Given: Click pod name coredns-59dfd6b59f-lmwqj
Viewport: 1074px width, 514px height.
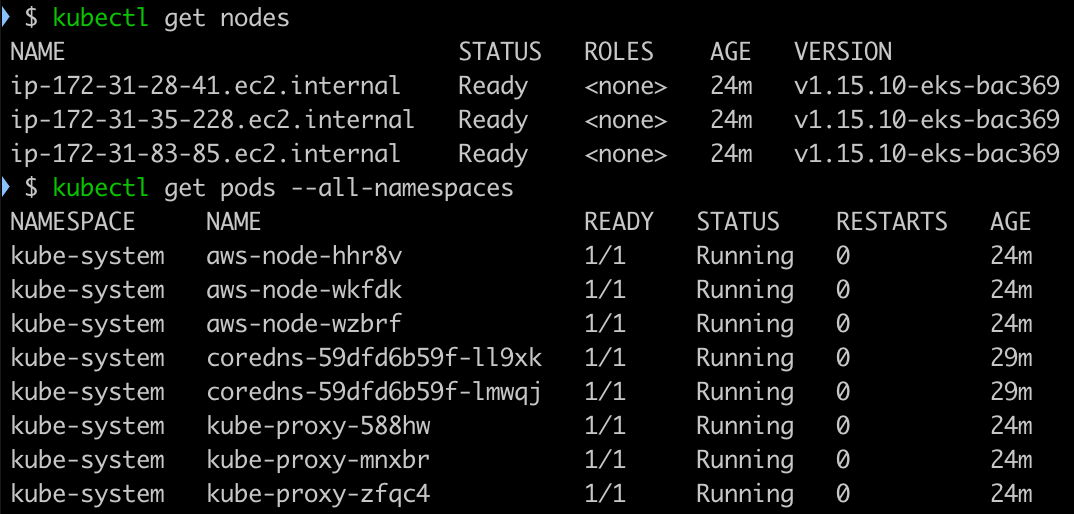Looking at the screenshot, I should [x=374, y=392].
